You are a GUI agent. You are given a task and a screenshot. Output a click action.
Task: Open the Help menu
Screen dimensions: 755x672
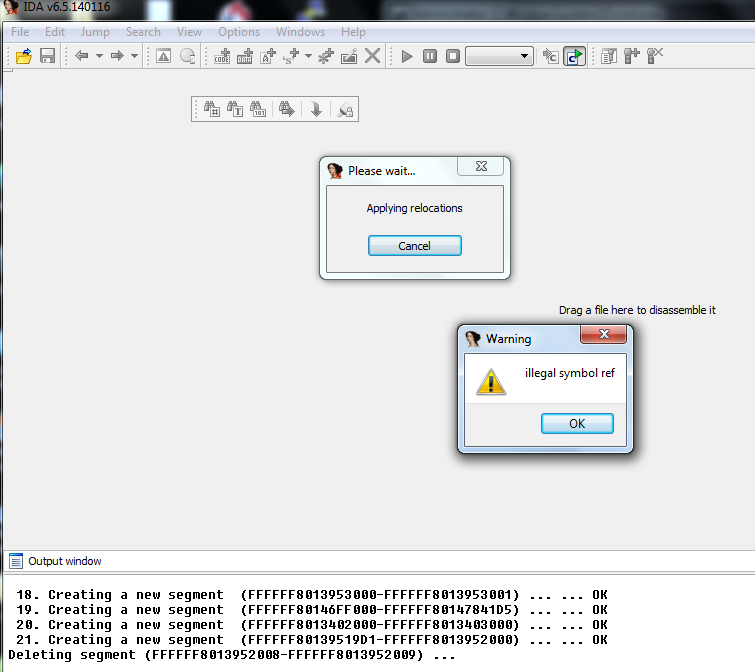tap(353, 32)
